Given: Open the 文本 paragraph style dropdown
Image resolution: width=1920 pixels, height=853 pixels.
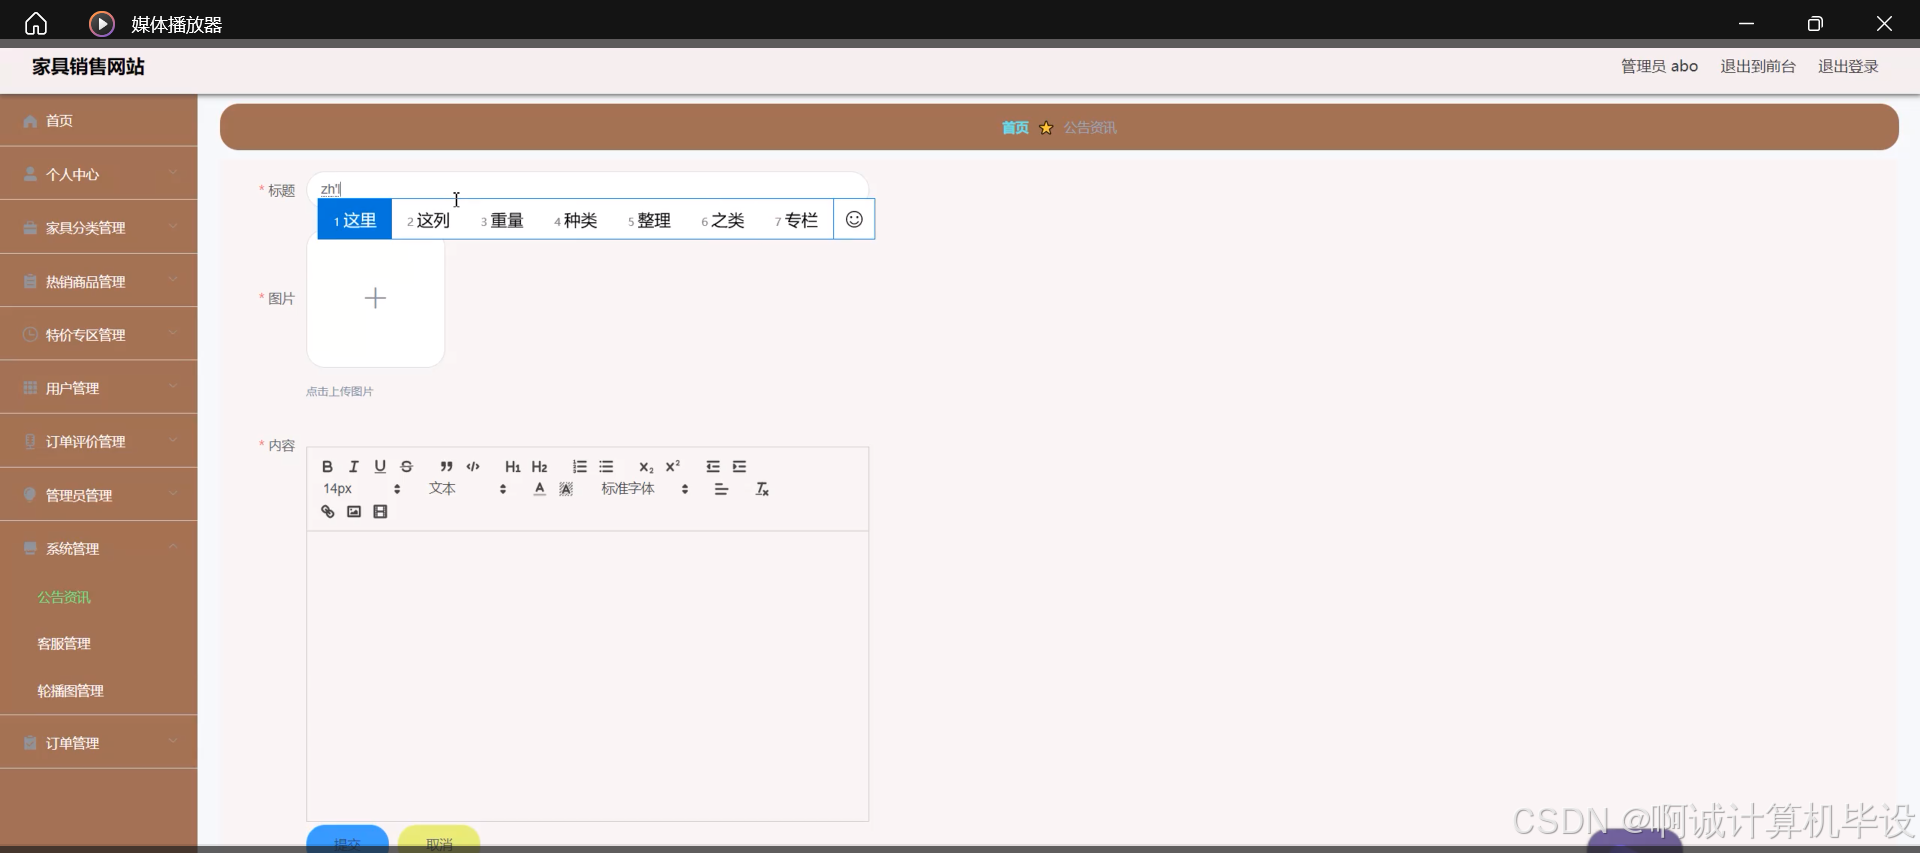Looking at the screenshot, I should tap(468, 489).
